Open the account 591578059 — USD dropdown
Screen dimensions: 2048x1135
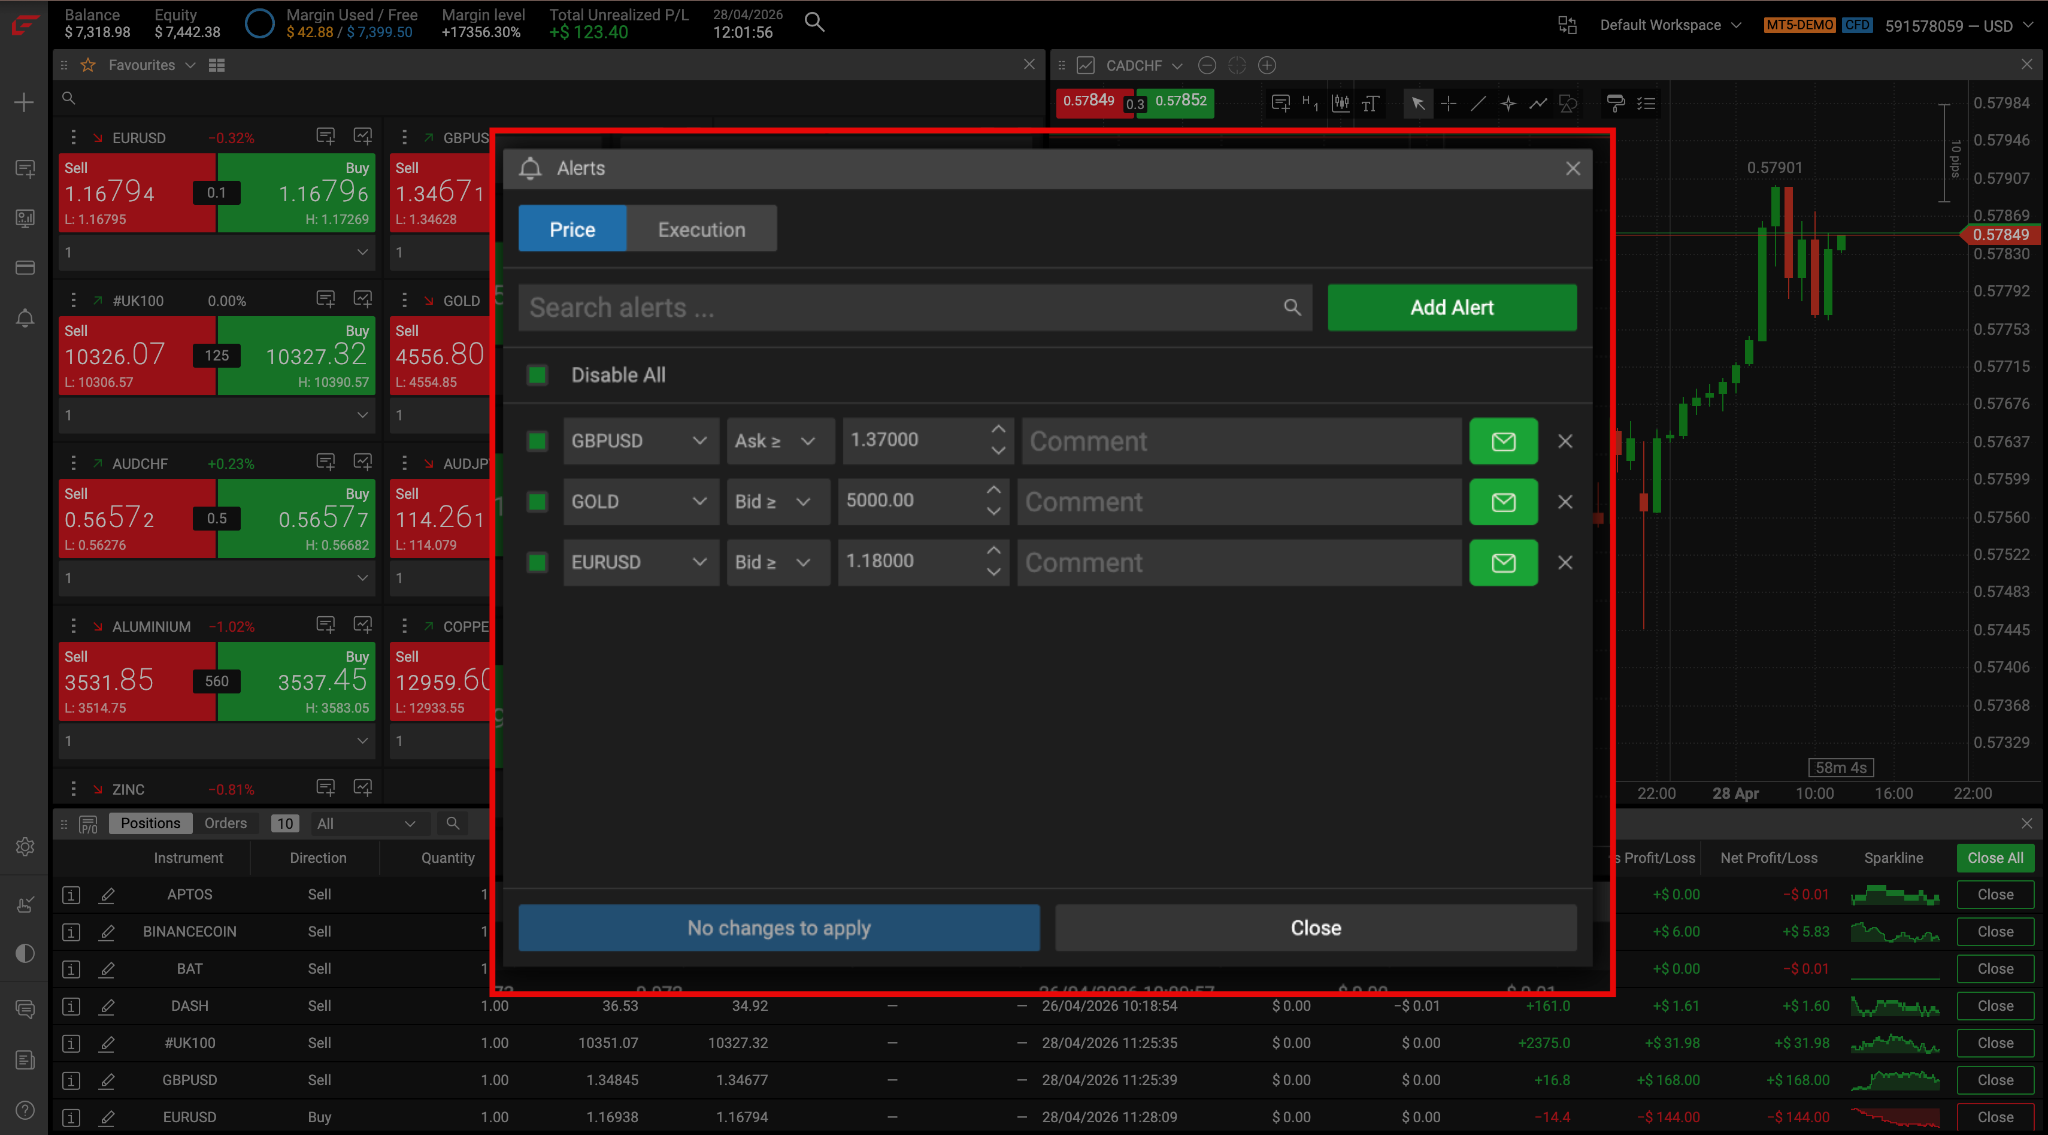pyautogui.click(x=1959, y=26)
